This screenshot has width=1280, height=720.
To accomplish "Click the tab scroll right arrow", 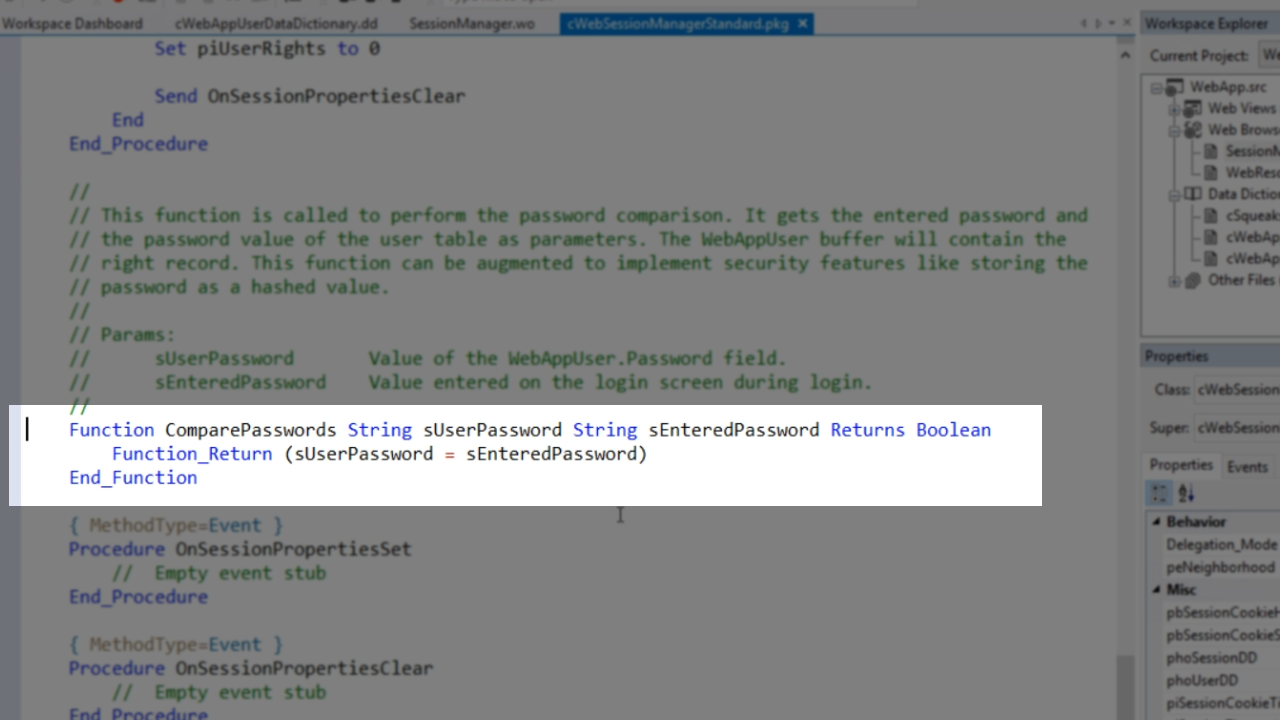I will [x=1098, y=23].
